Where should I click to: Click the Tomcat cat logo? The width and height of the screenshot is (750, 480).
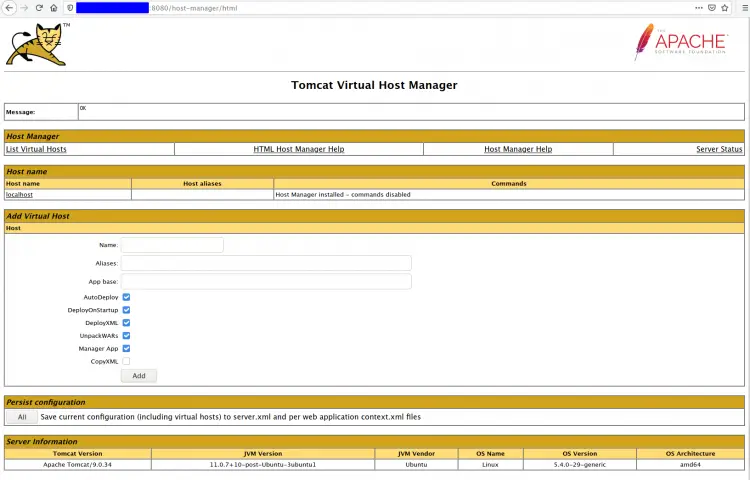click(x=38, y=44)
